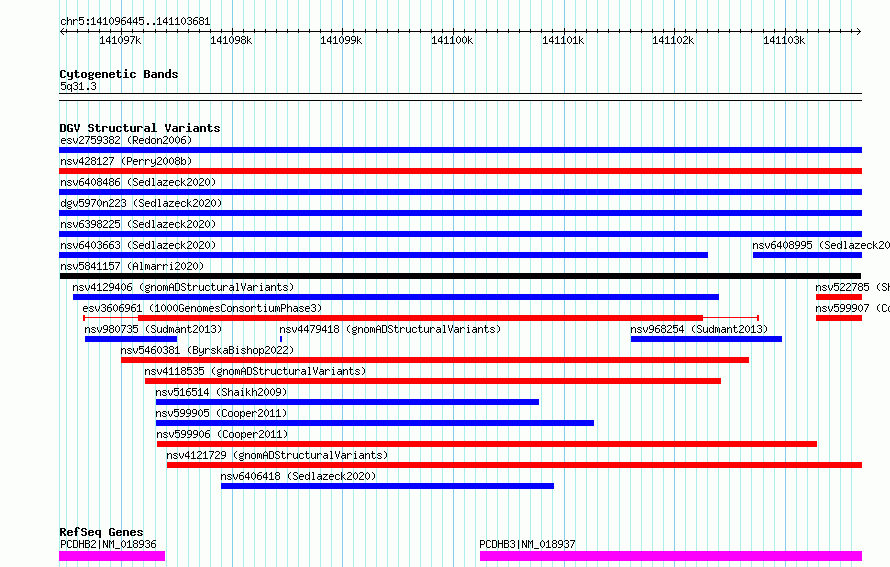The height and width of the screenshot is (567, 890).
Task: Click nsv6406418 (Sedlazeck2020) label
Action: tap(298, 476)
